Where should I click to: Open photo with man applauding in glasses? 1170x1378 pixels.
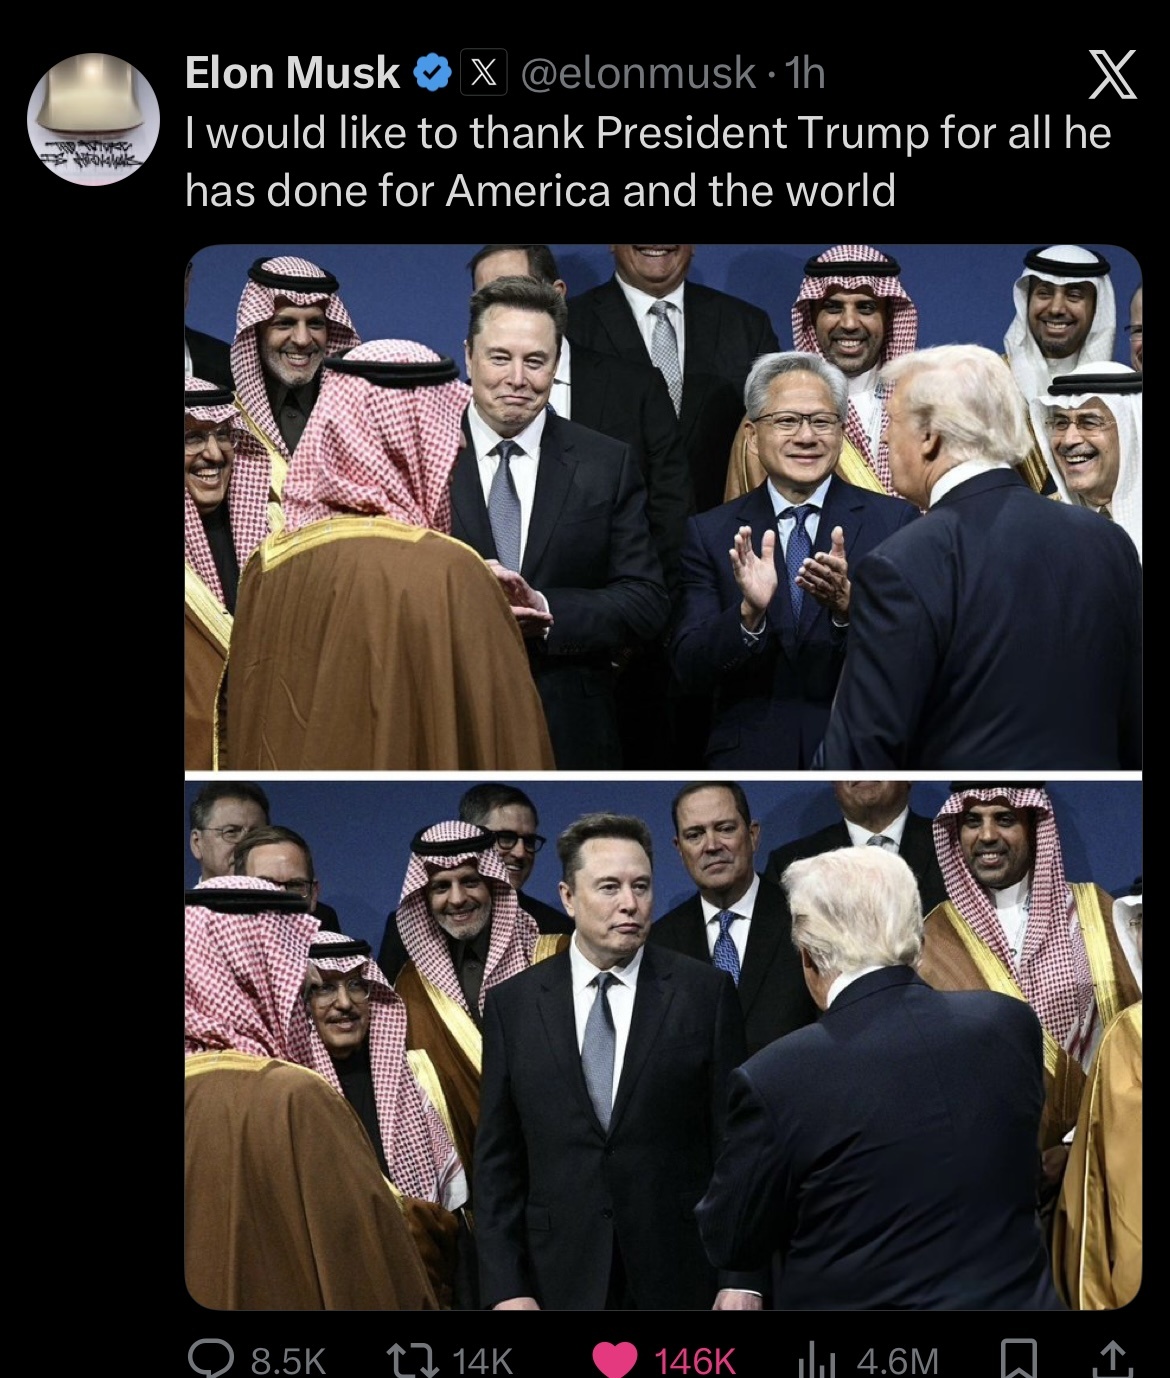(663, 507)
